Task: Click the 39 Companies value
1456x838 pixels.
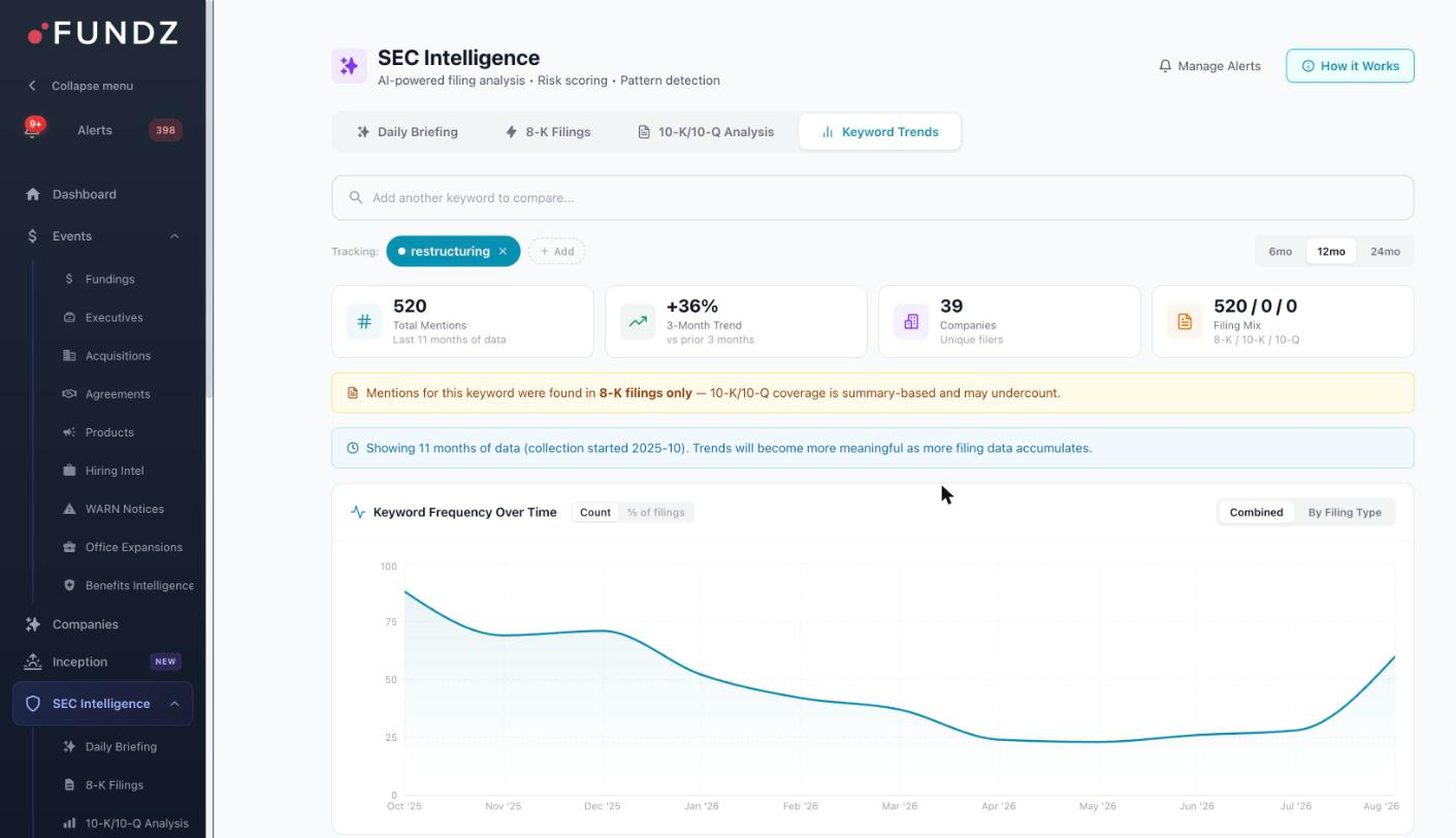Action: (951, 306)
